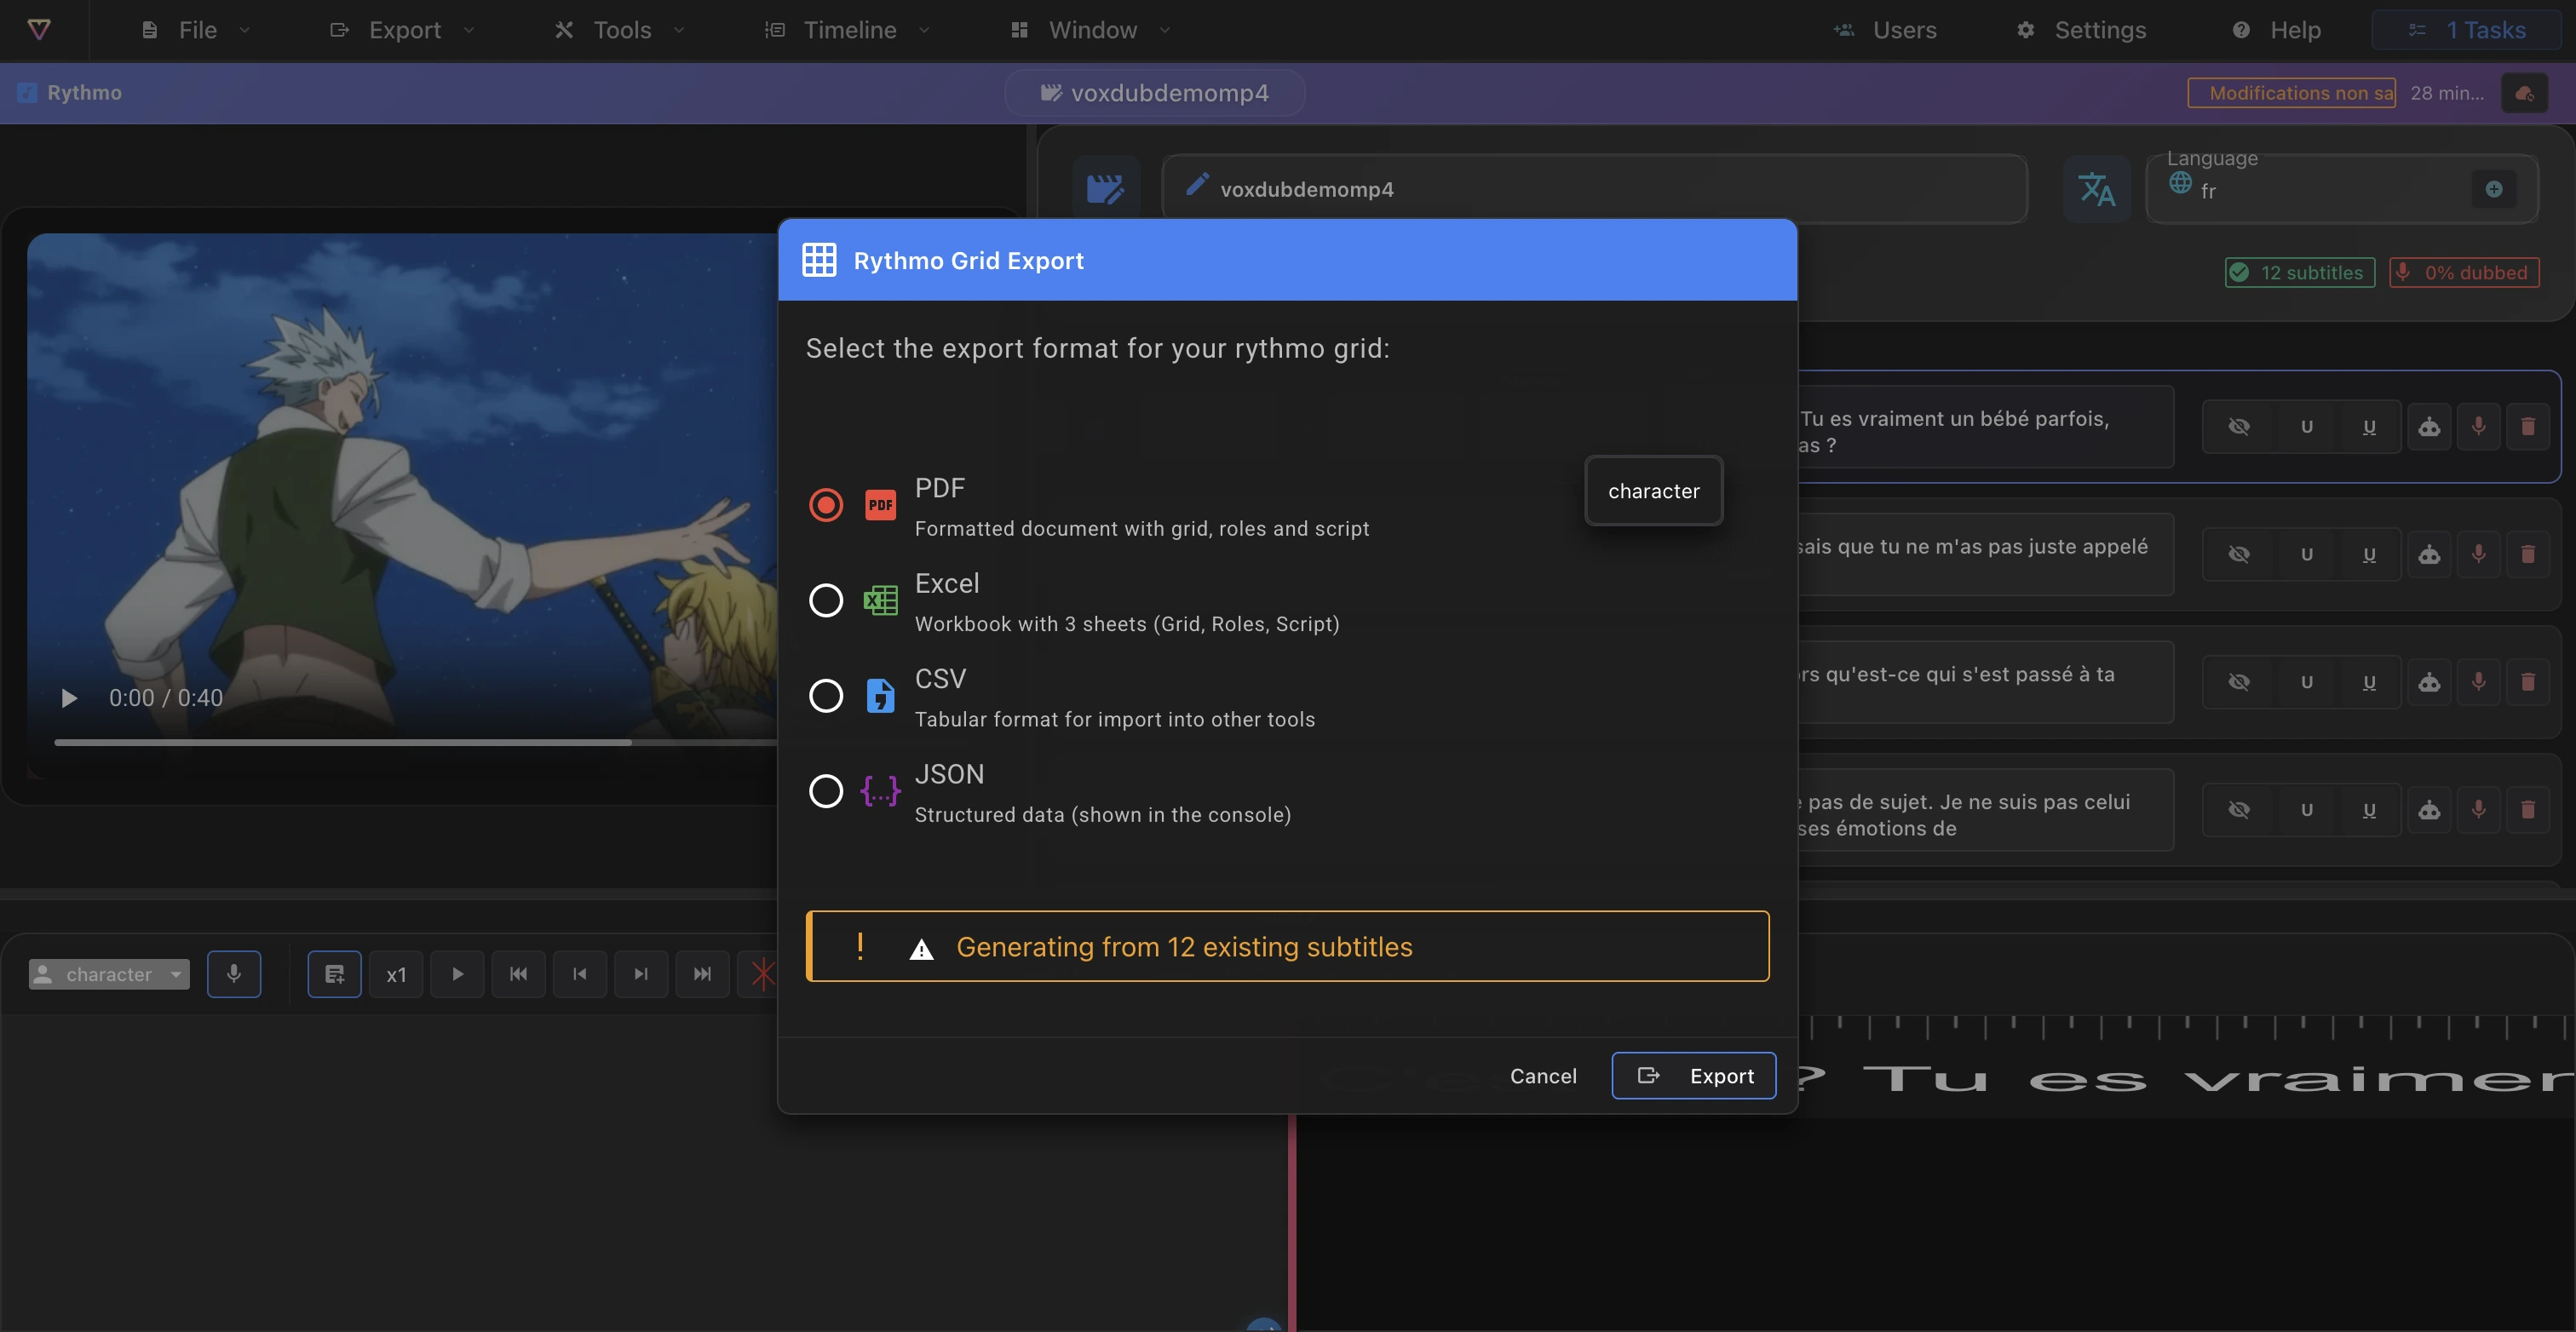Click the voxdubdemomp4 chip in the title bar
The height and width of the screenshot is (1332, 2576).
1155,93
